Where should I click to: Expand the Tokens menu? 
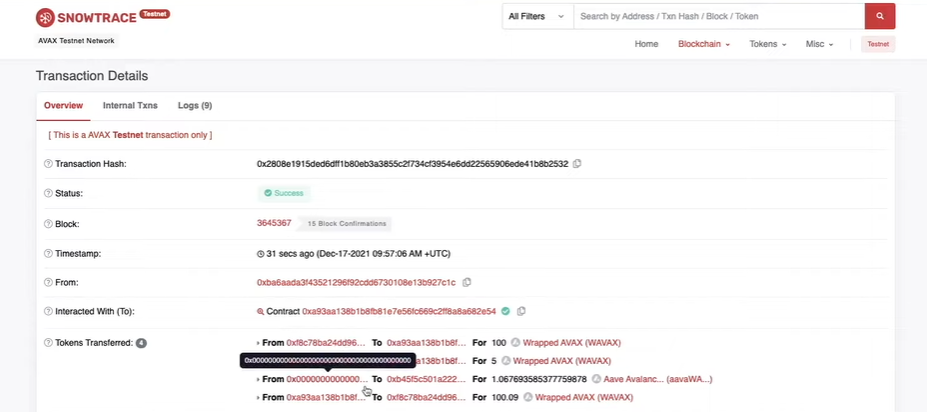767,44
